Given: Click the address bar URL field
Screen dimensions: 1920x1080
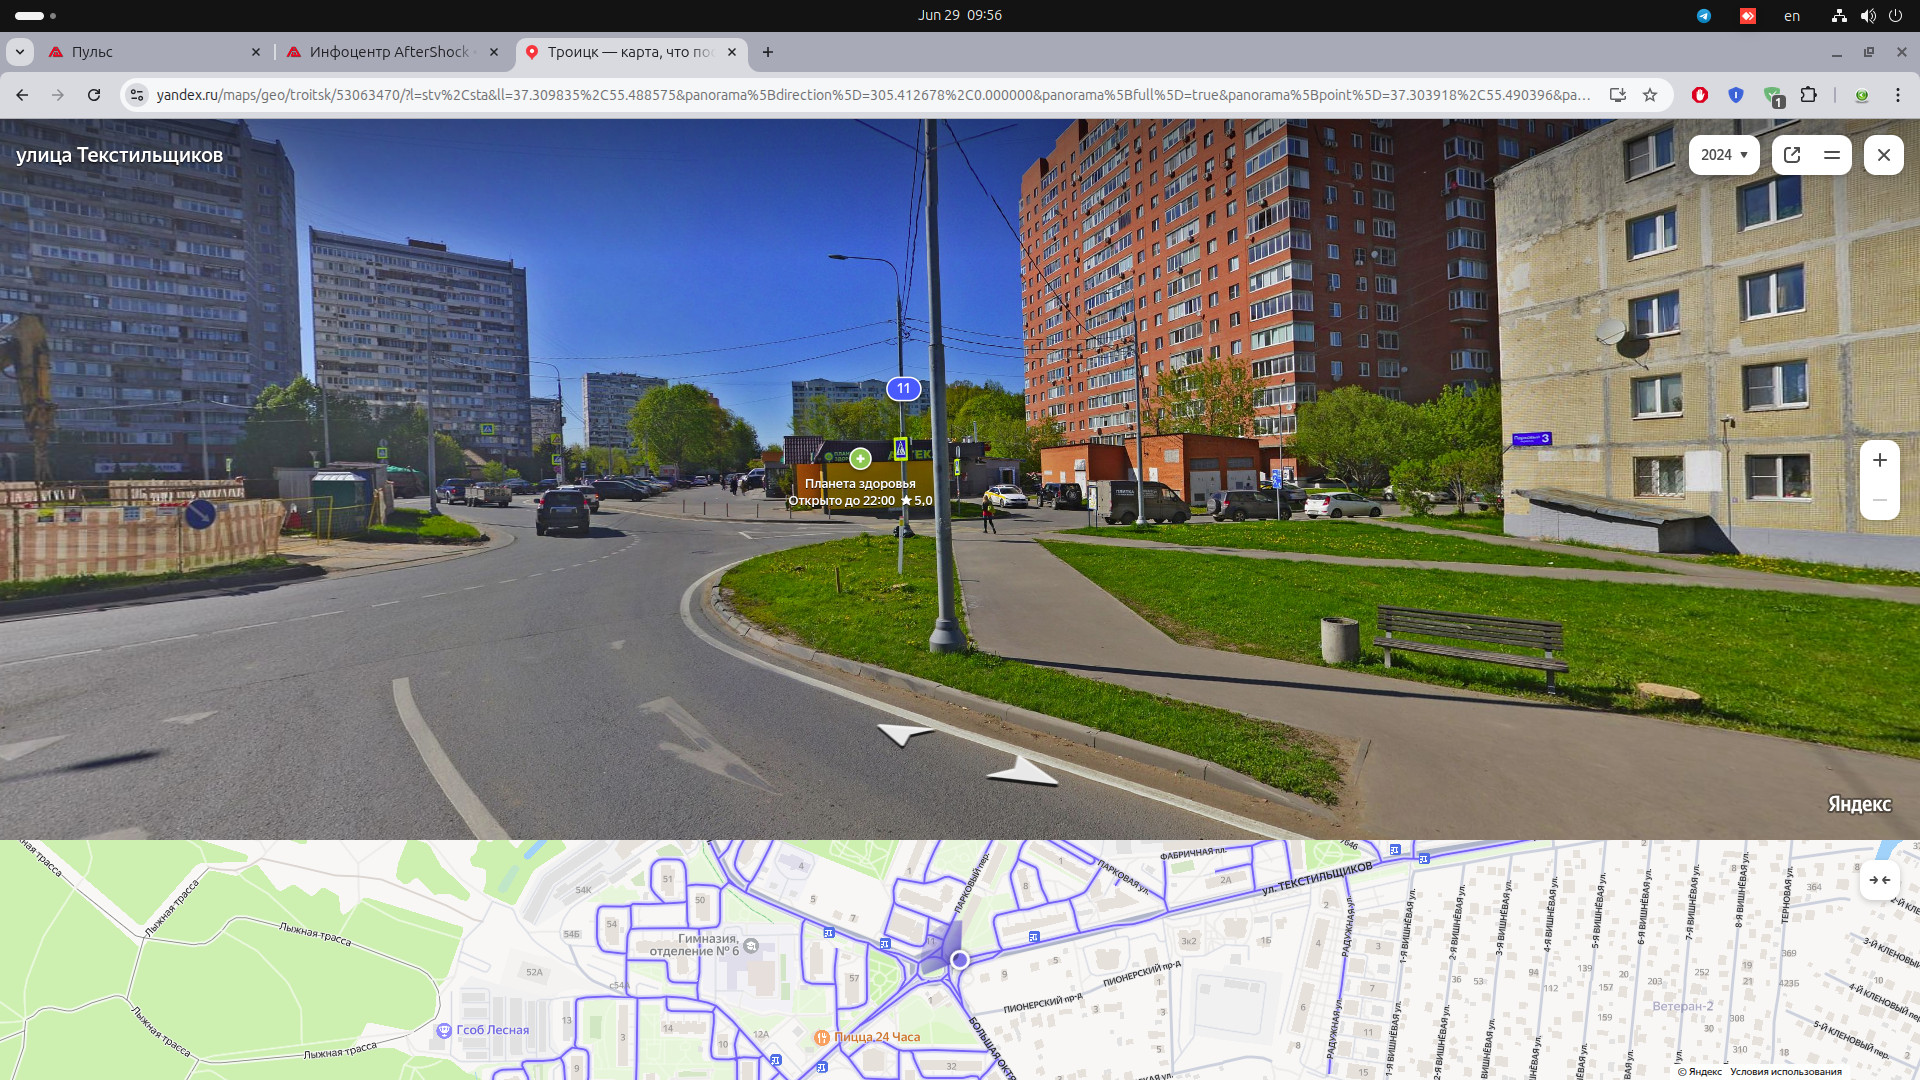Looking at the screenshot, I should 870,95.
